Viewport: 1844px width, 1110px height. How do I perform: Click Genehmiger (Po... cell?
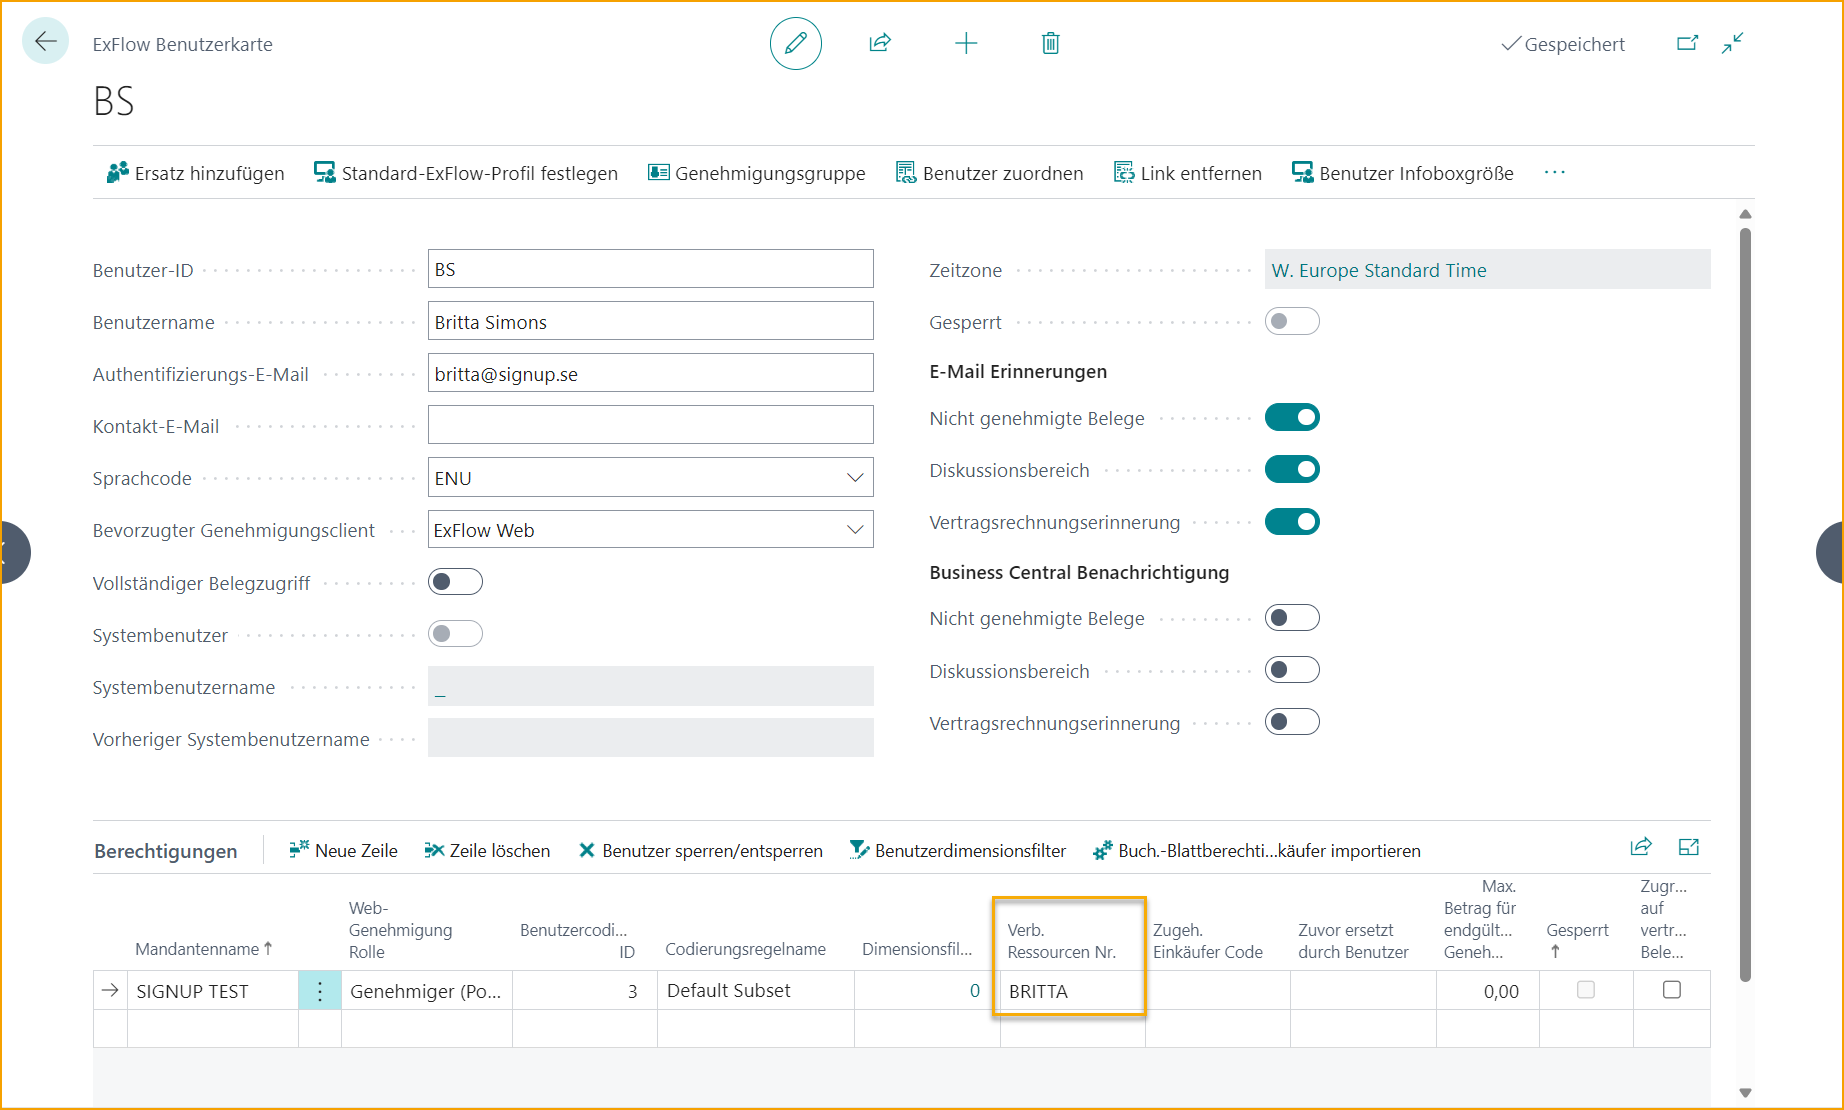(x=427, y=991)
